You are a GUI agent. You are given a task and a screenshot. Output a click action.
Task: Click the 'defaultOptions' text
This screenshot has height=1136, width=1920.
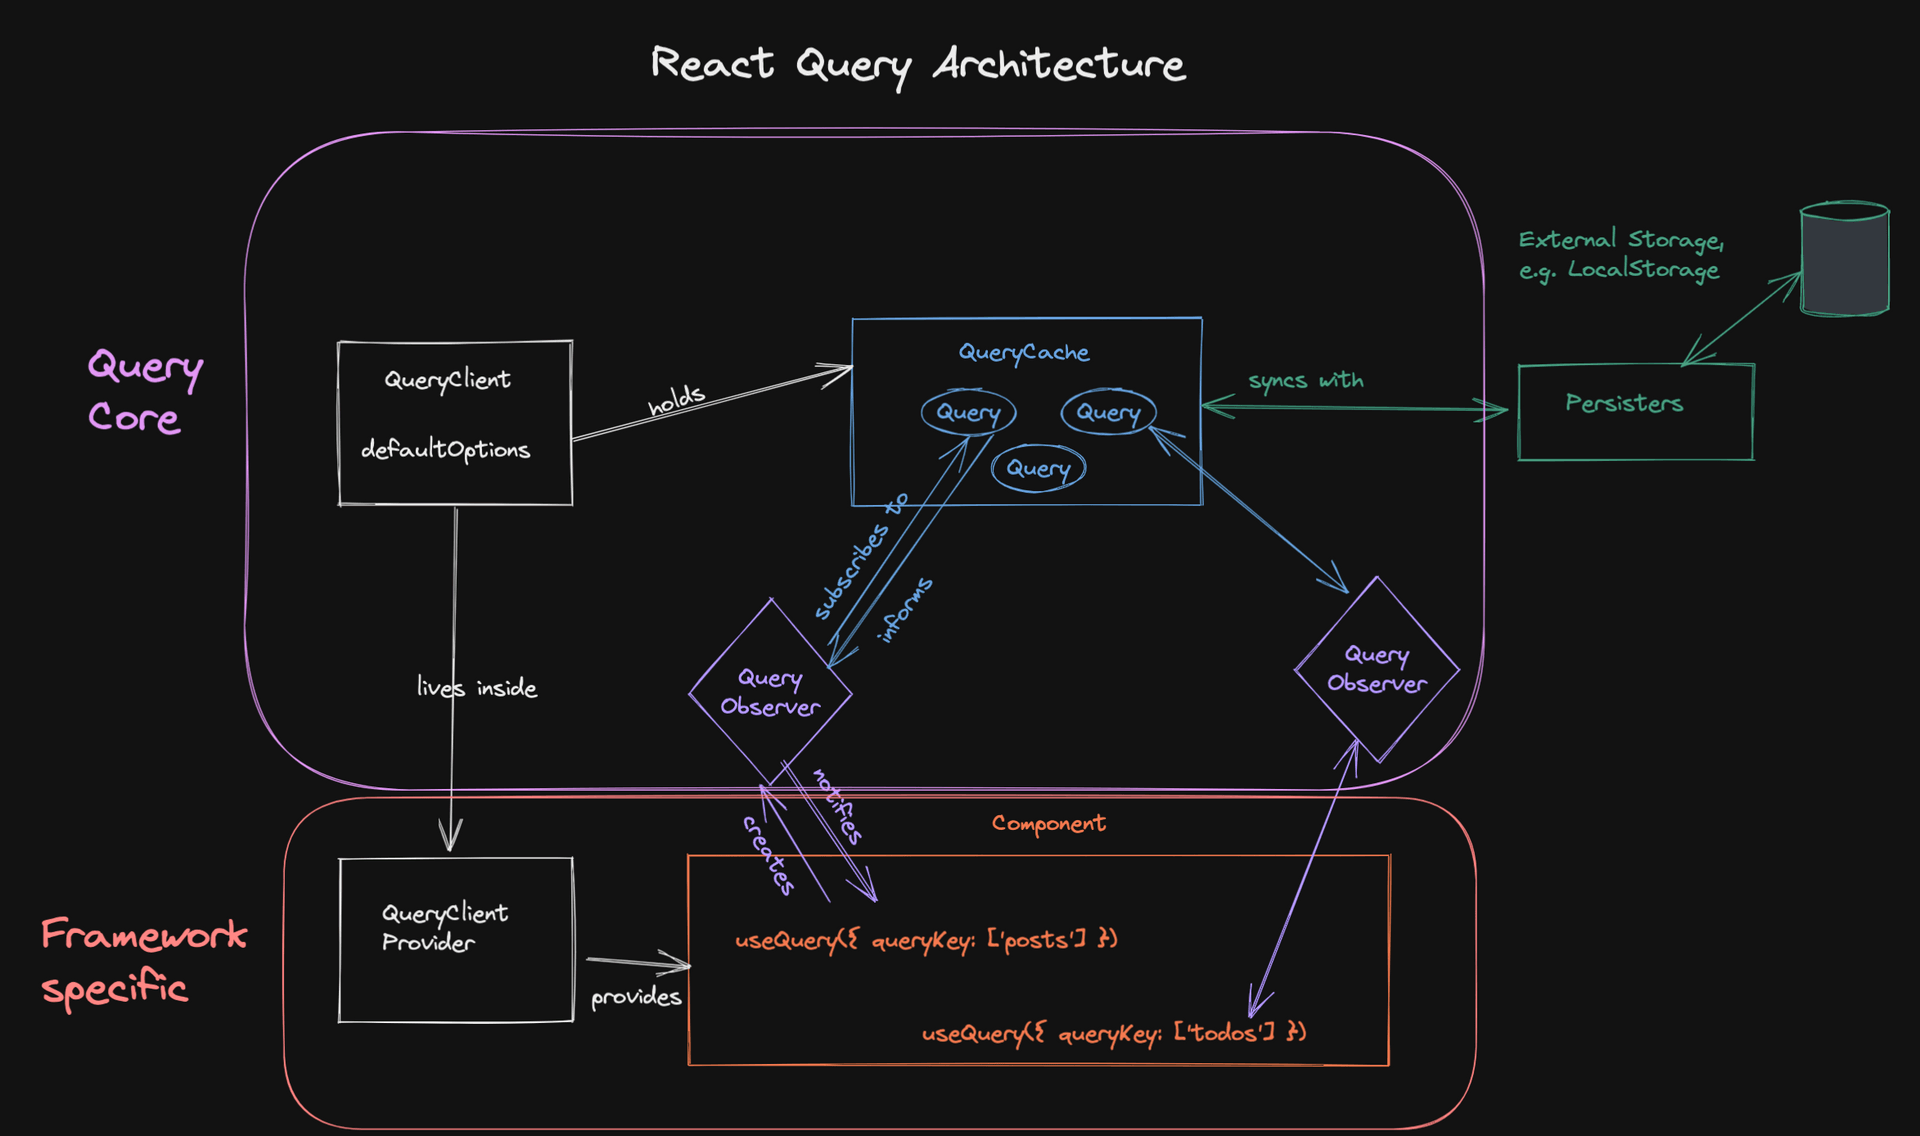point(445,450)
